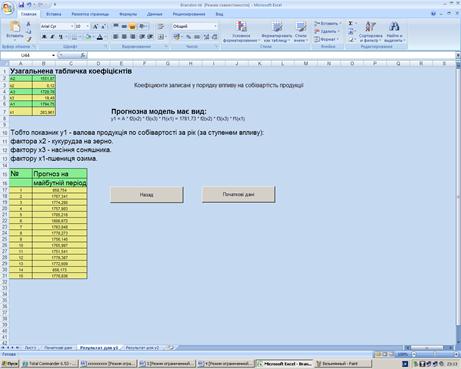461x369 pixels.
Task: Switch to the Формулы ribbon tab
Action: pyautogui.click(x=128, y=14)
